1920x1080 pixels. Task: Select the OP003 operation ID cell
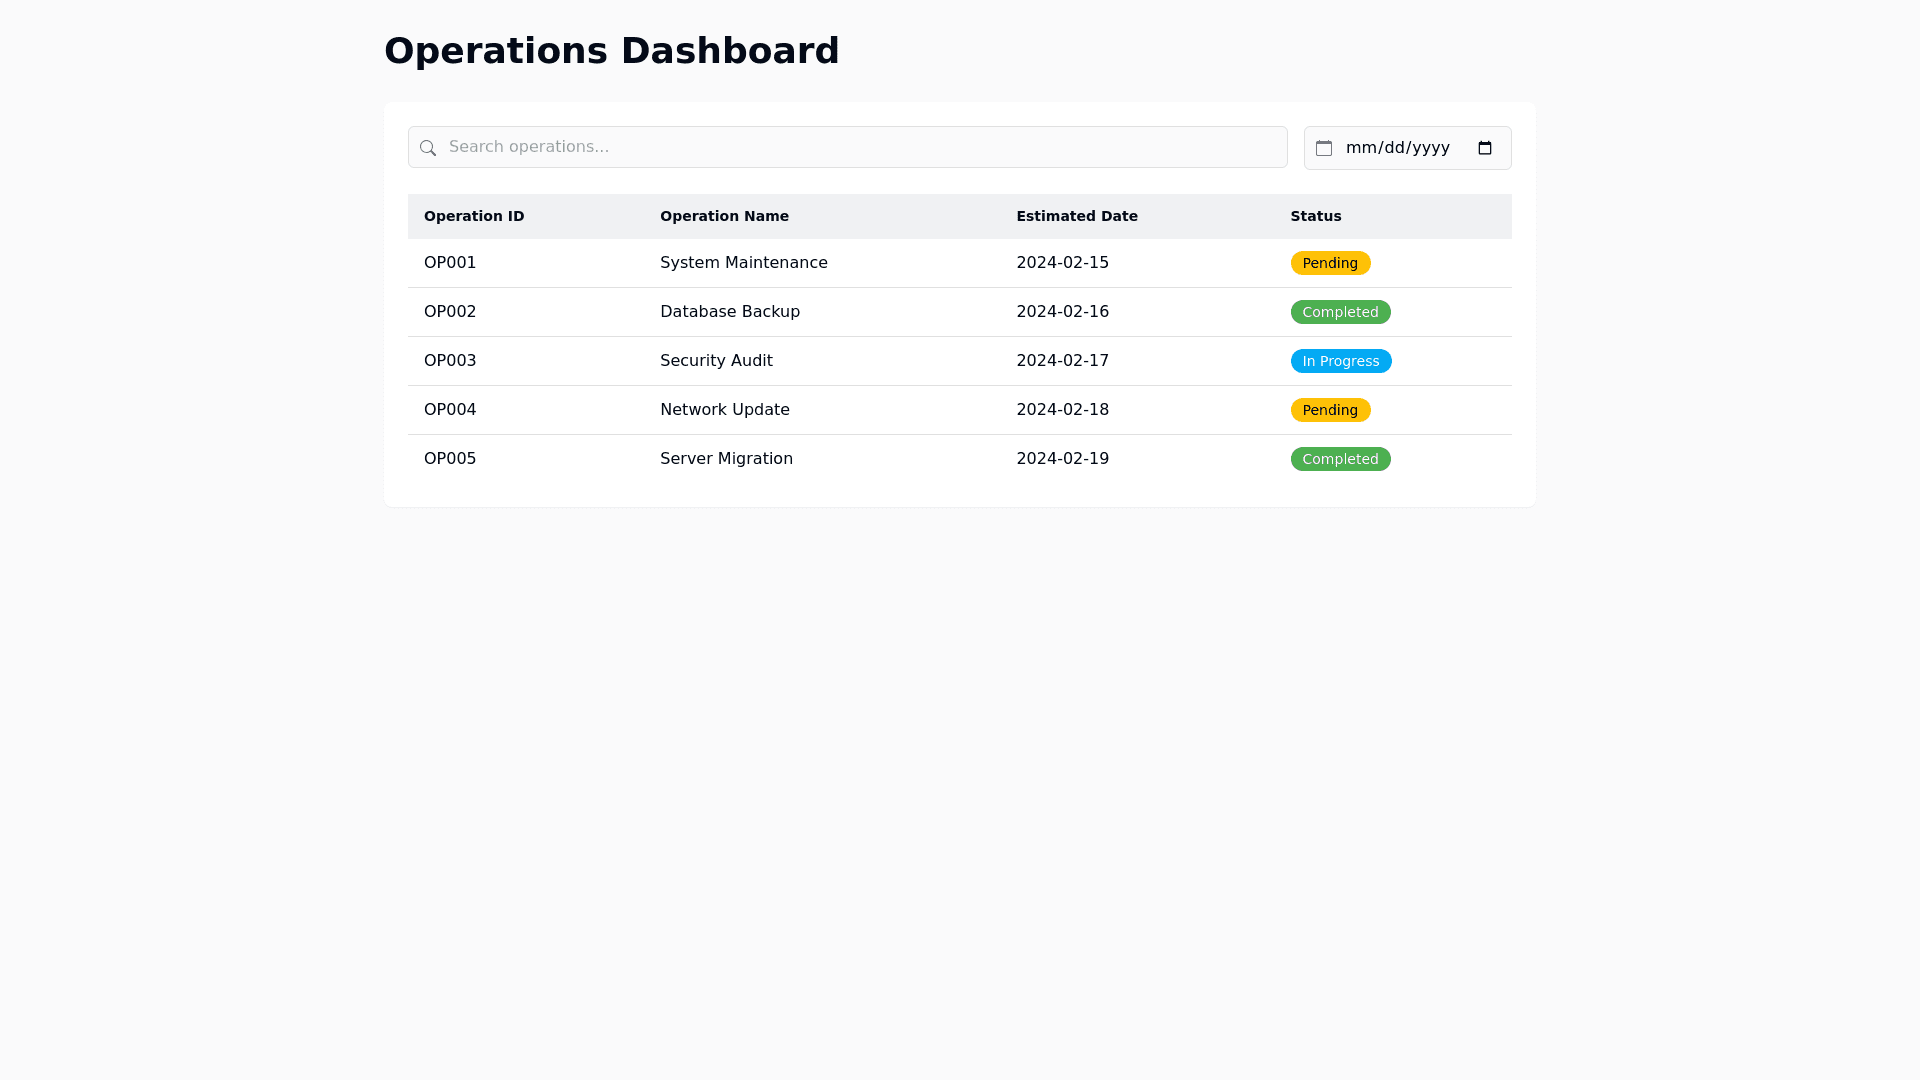(450, 361)
